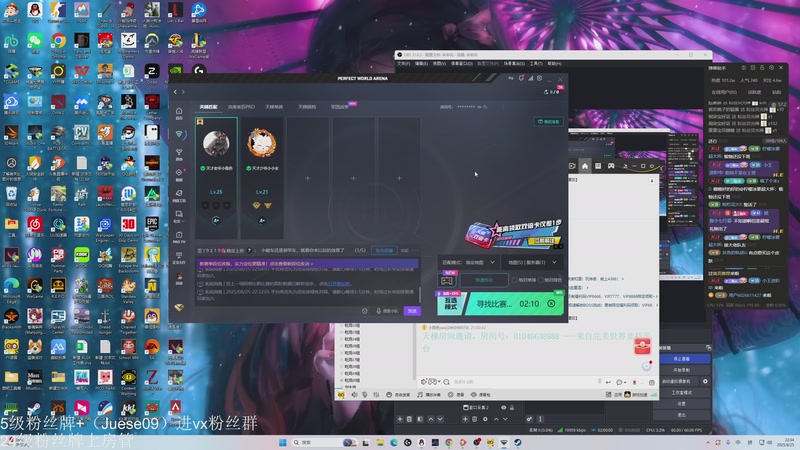Screen dimensions: 800x450
Task: Open Steam from Windows taskbar
Action: click(x=517, y=442)
